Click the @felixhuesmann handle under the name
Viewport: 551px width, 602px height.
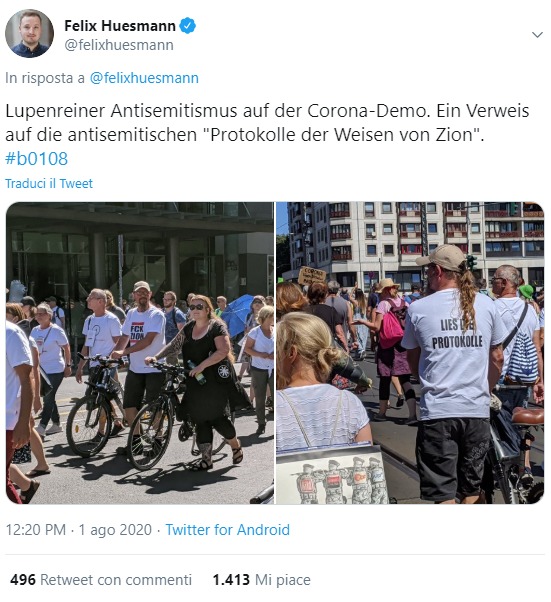(x=119, y=45)
